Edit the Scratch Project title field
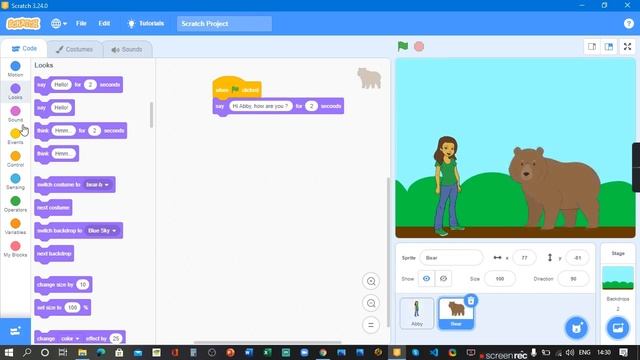This screenshot has height=360, width=640. (x=224, y=24)
